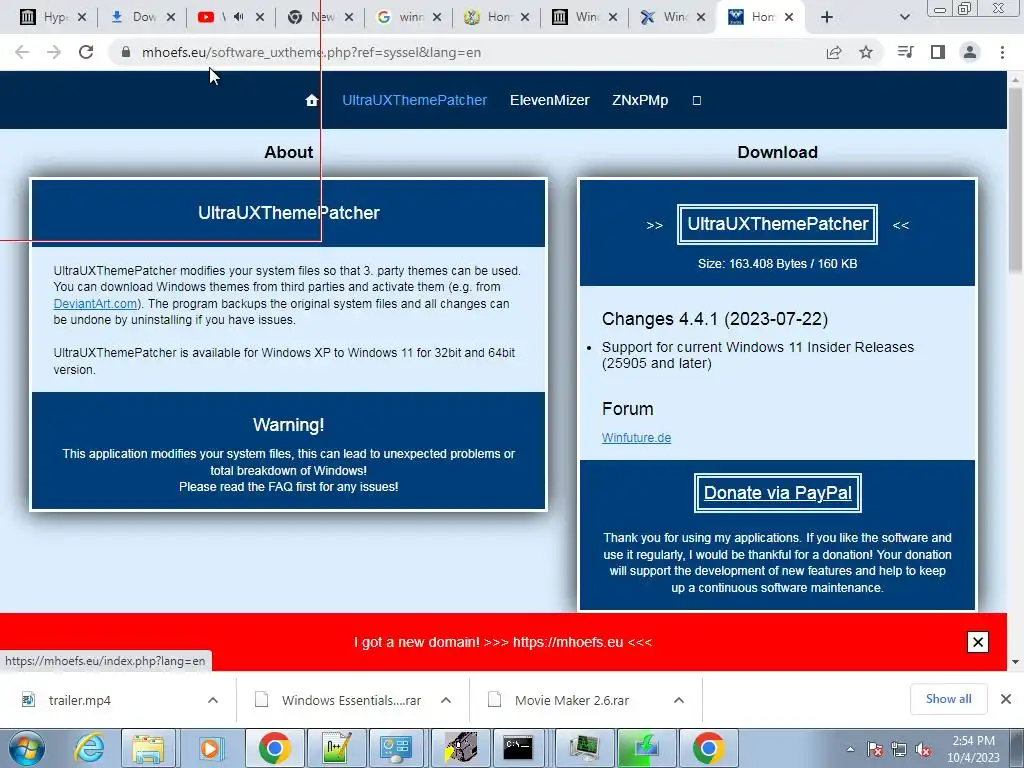The height and width of the screenshot is (768, 1024).
Task: Open the first Chrome taskbar icon
Action: coord(274,748)
